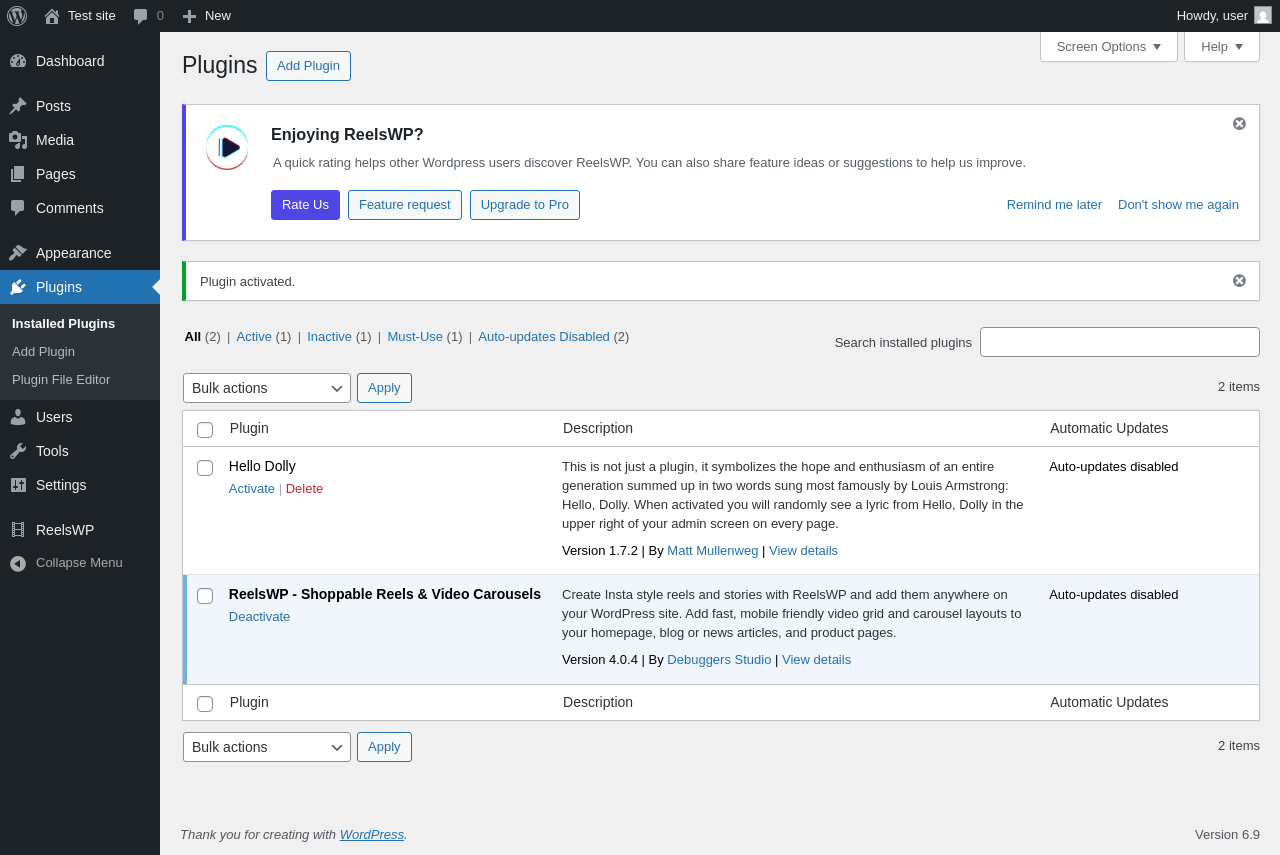
Task: Check the Hello Dolly plugin checkbox
Action: [205, 468]
